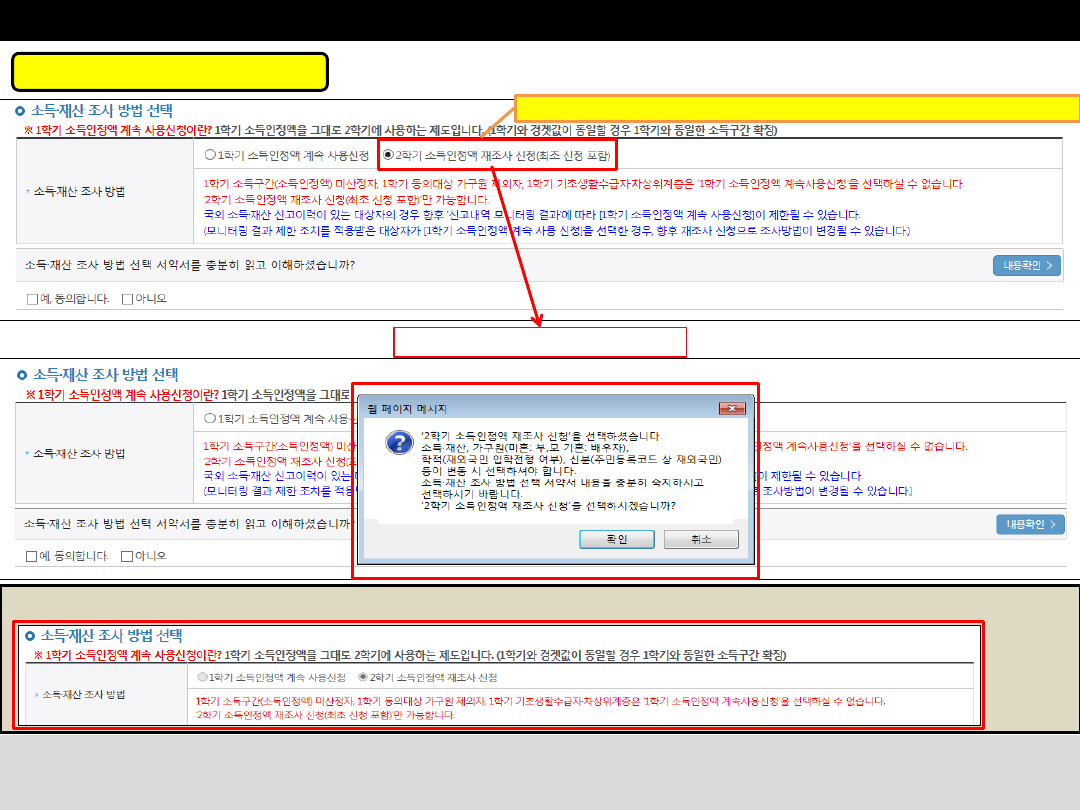The width and height of the screenshot is (1080, 810).
Task: Click the 웹 페이지 메시지 dialog title bar
Action: 540,409
